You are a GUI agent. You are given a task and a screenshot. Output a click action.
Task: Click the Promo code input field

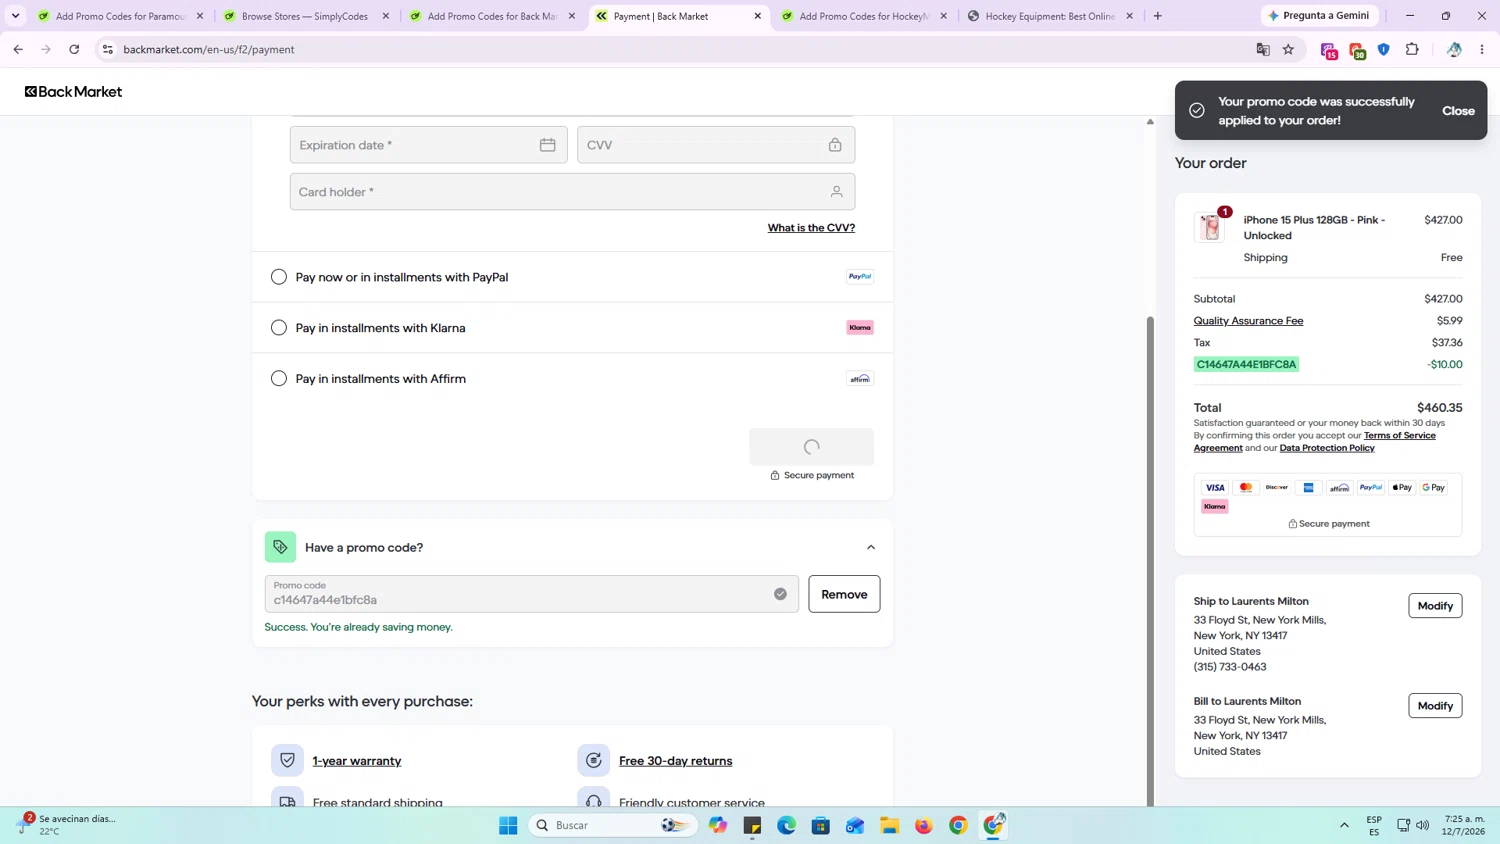point(531,594)
